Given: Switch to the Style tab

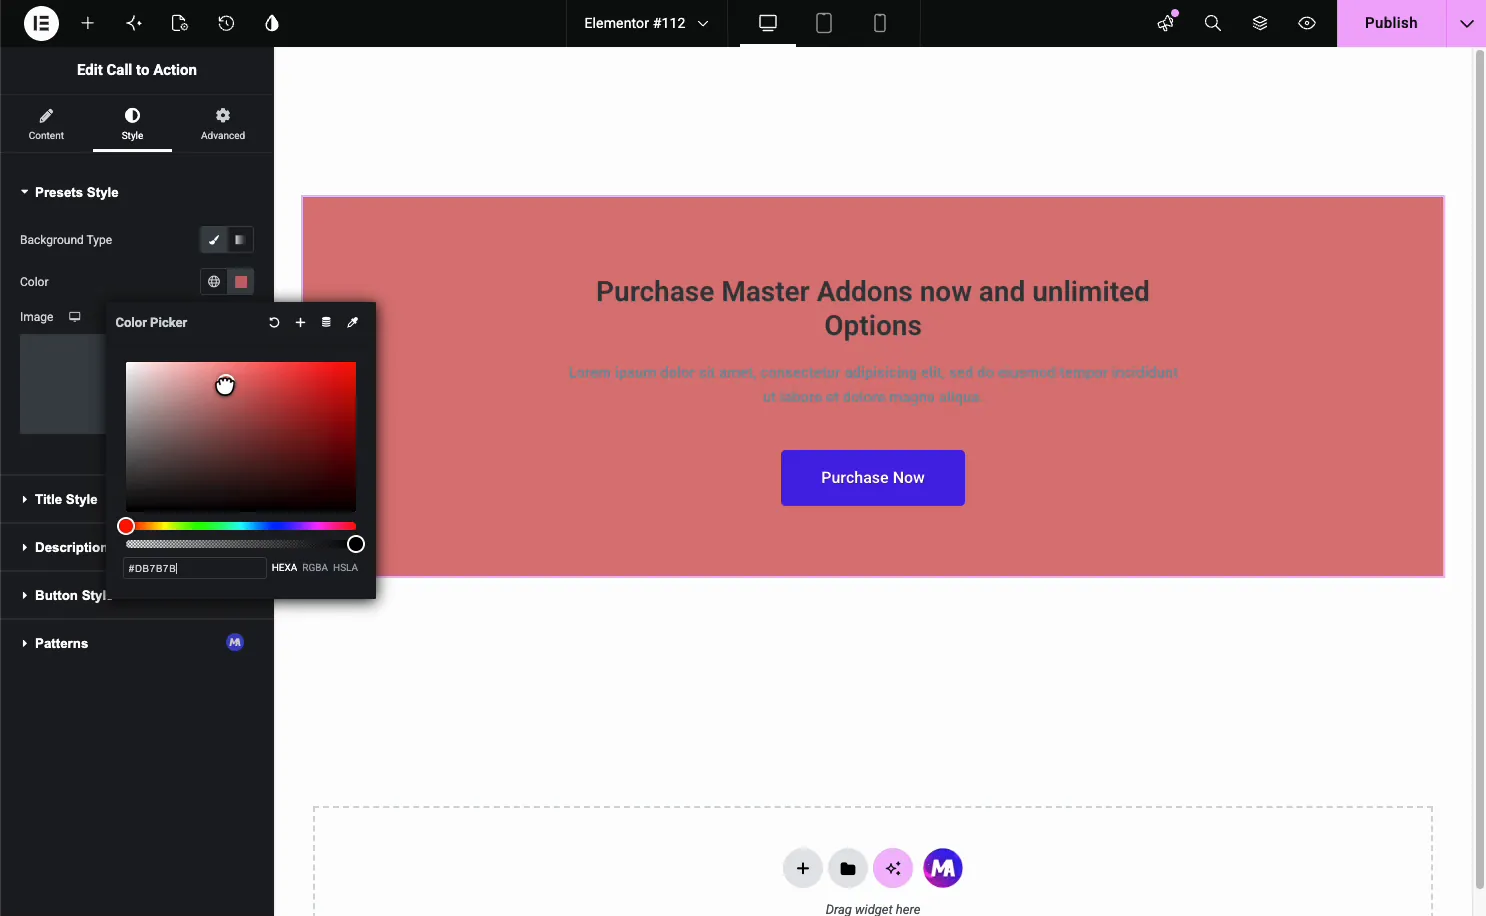Looking at the screenshot, I should pos(132,124).
